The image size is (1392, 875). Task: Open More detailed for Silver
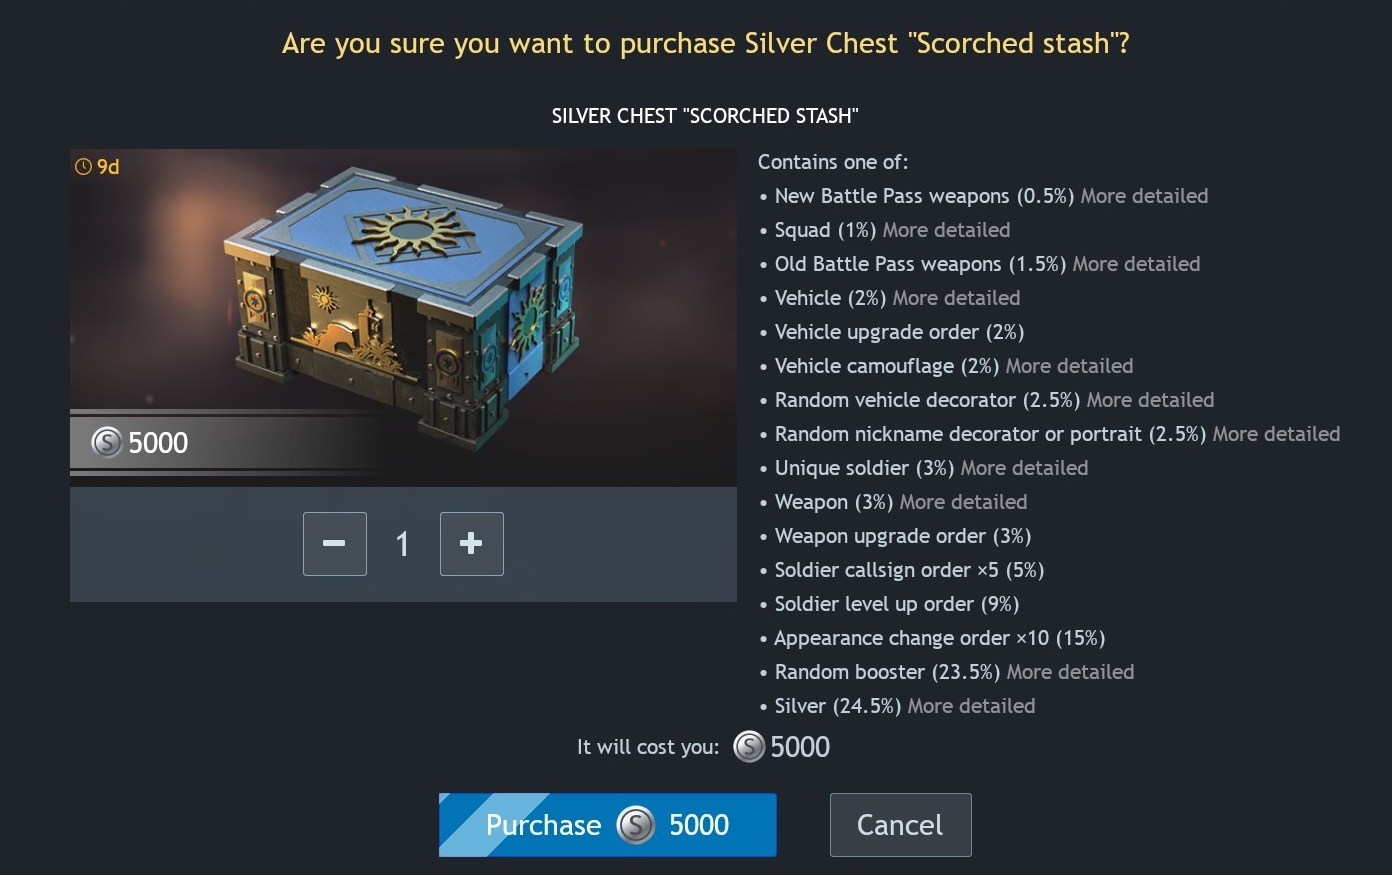pyautogui.click(x=971, y=706)
